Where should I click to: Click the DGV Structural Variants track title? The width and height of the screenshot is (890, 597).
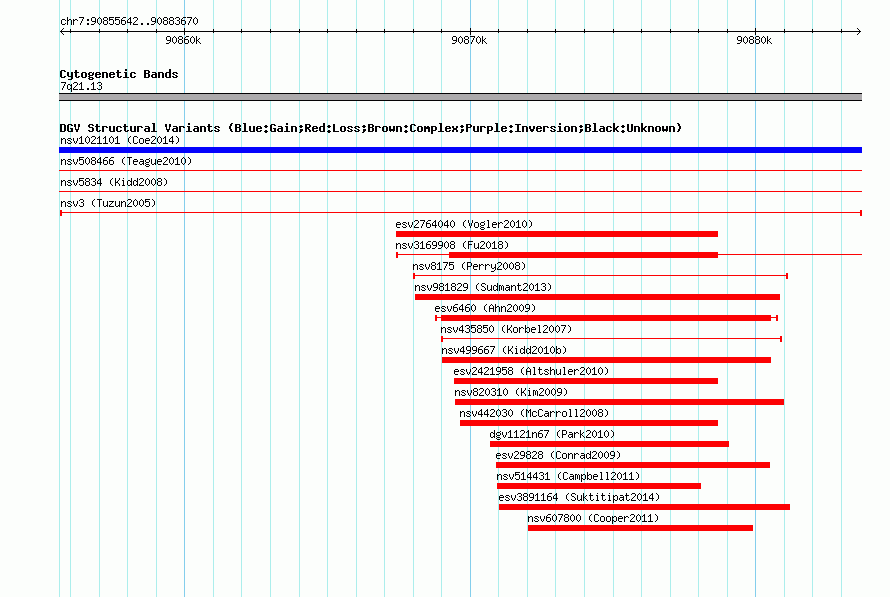click(370, 128)
